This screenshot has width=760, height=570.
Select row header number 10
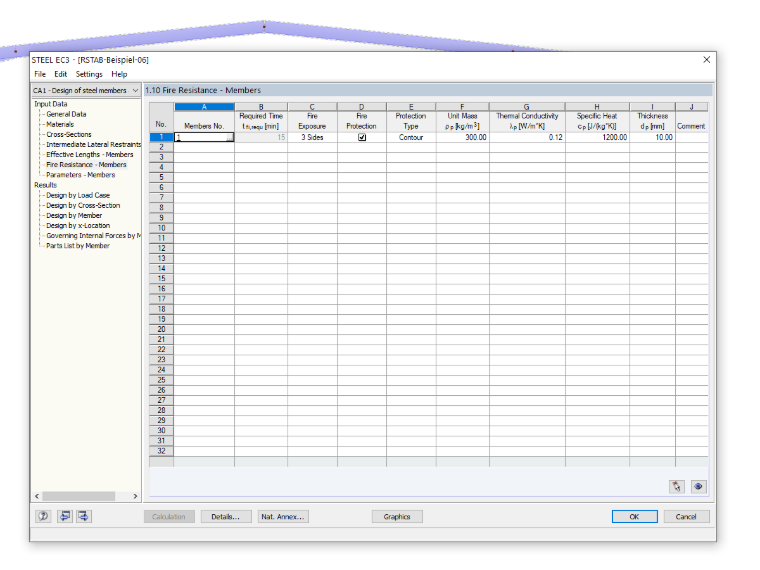161,228
